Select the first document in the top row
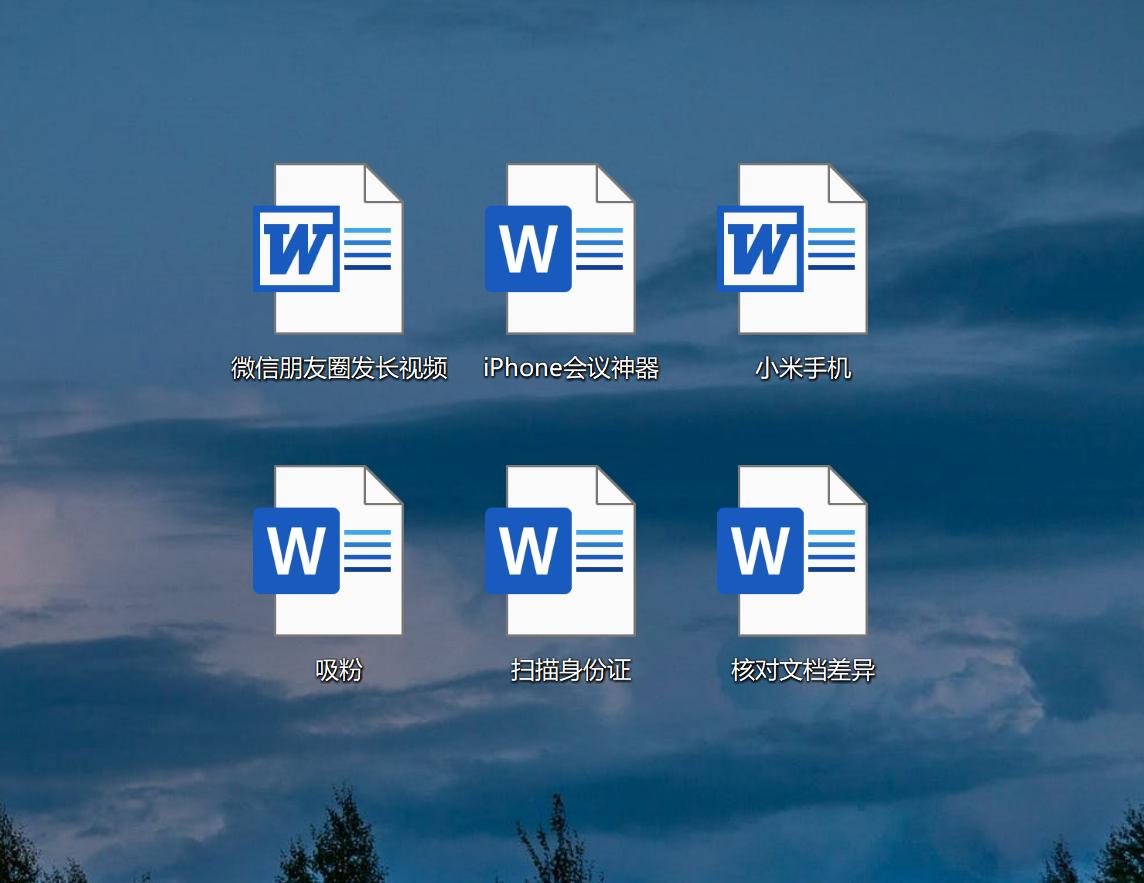 click(338, 248)
